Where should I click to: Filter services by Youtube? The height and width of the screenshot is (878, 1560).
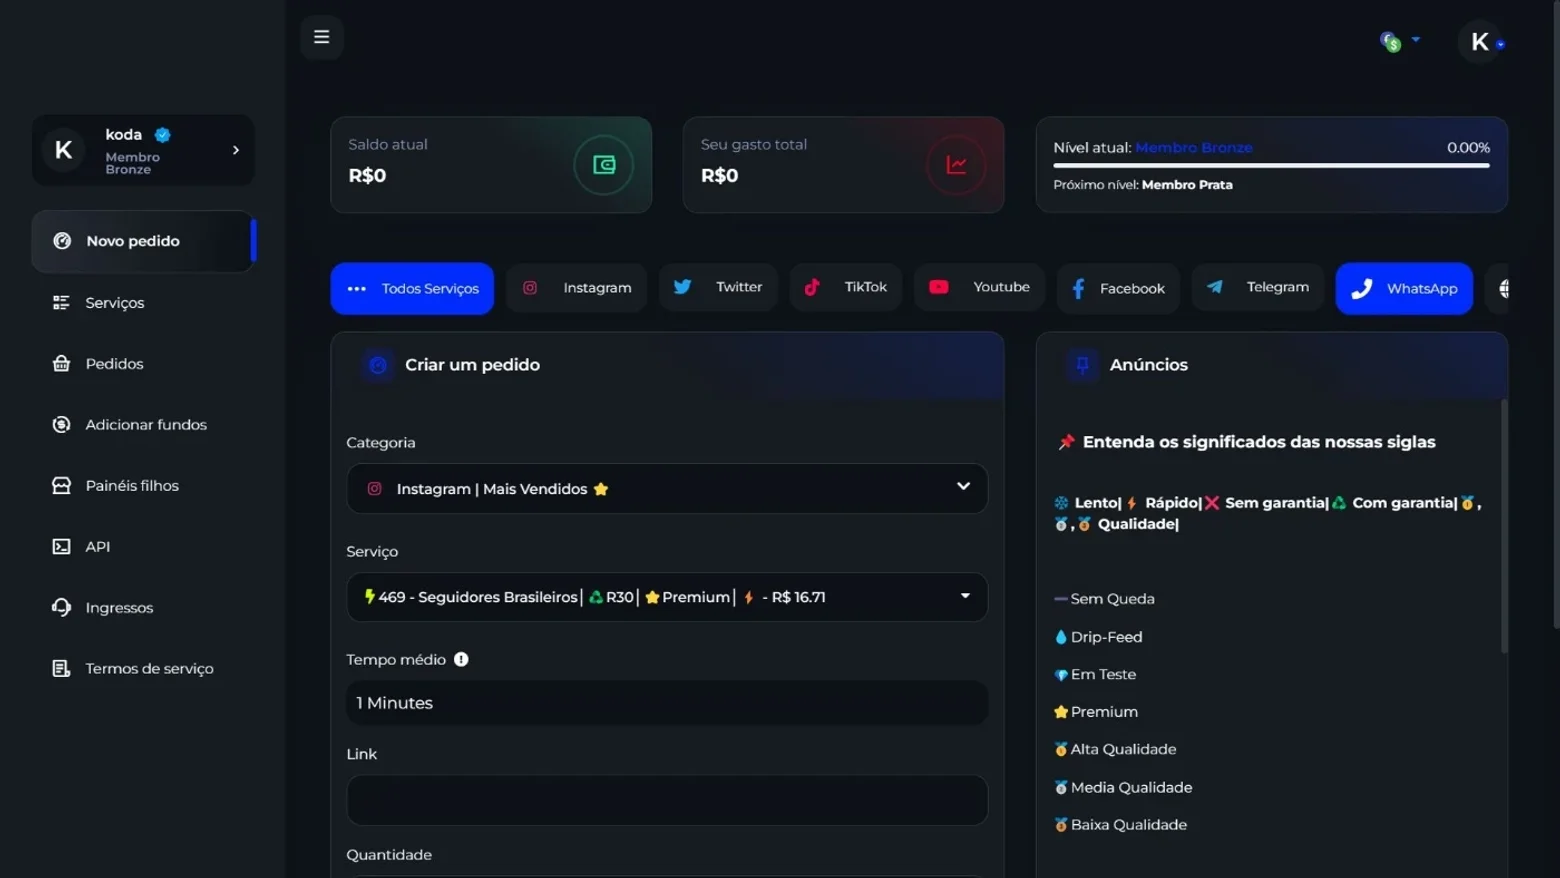[x=979, y=287]
